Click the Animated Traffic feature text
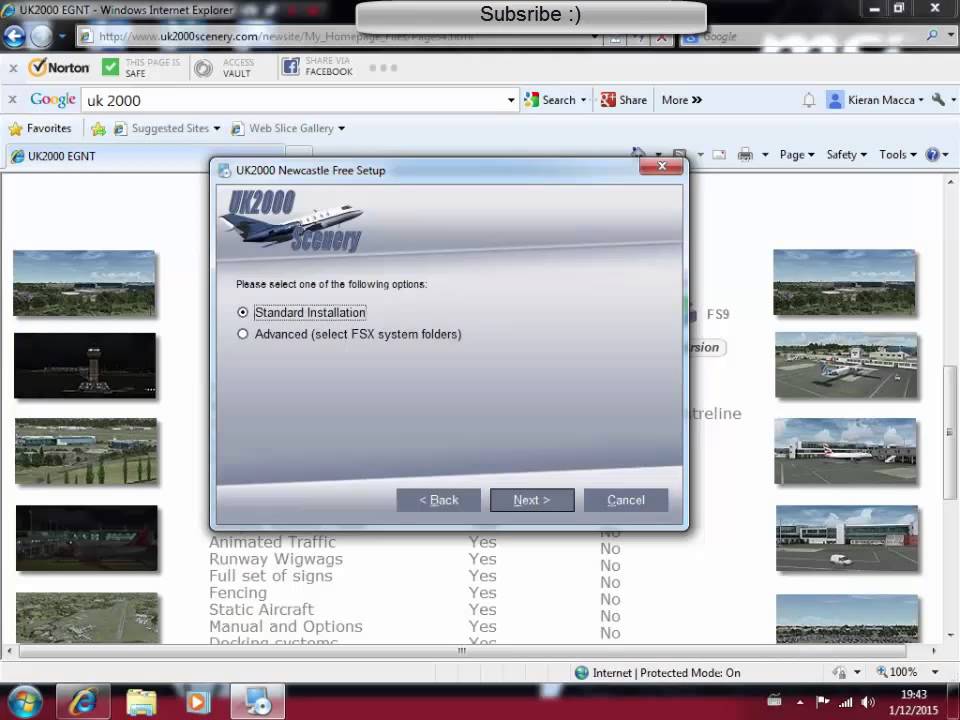Viewport: 960px width, 720px height. (x=272, y=542)
